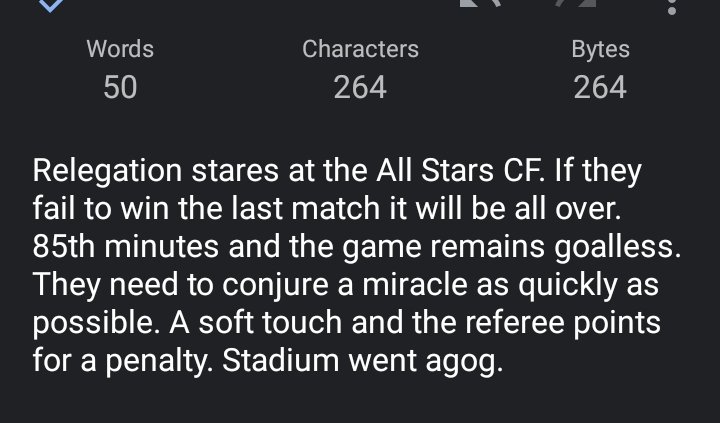Tap the Words counter label
The height and width of the screenshot is (423, 720).
[120, 49]
